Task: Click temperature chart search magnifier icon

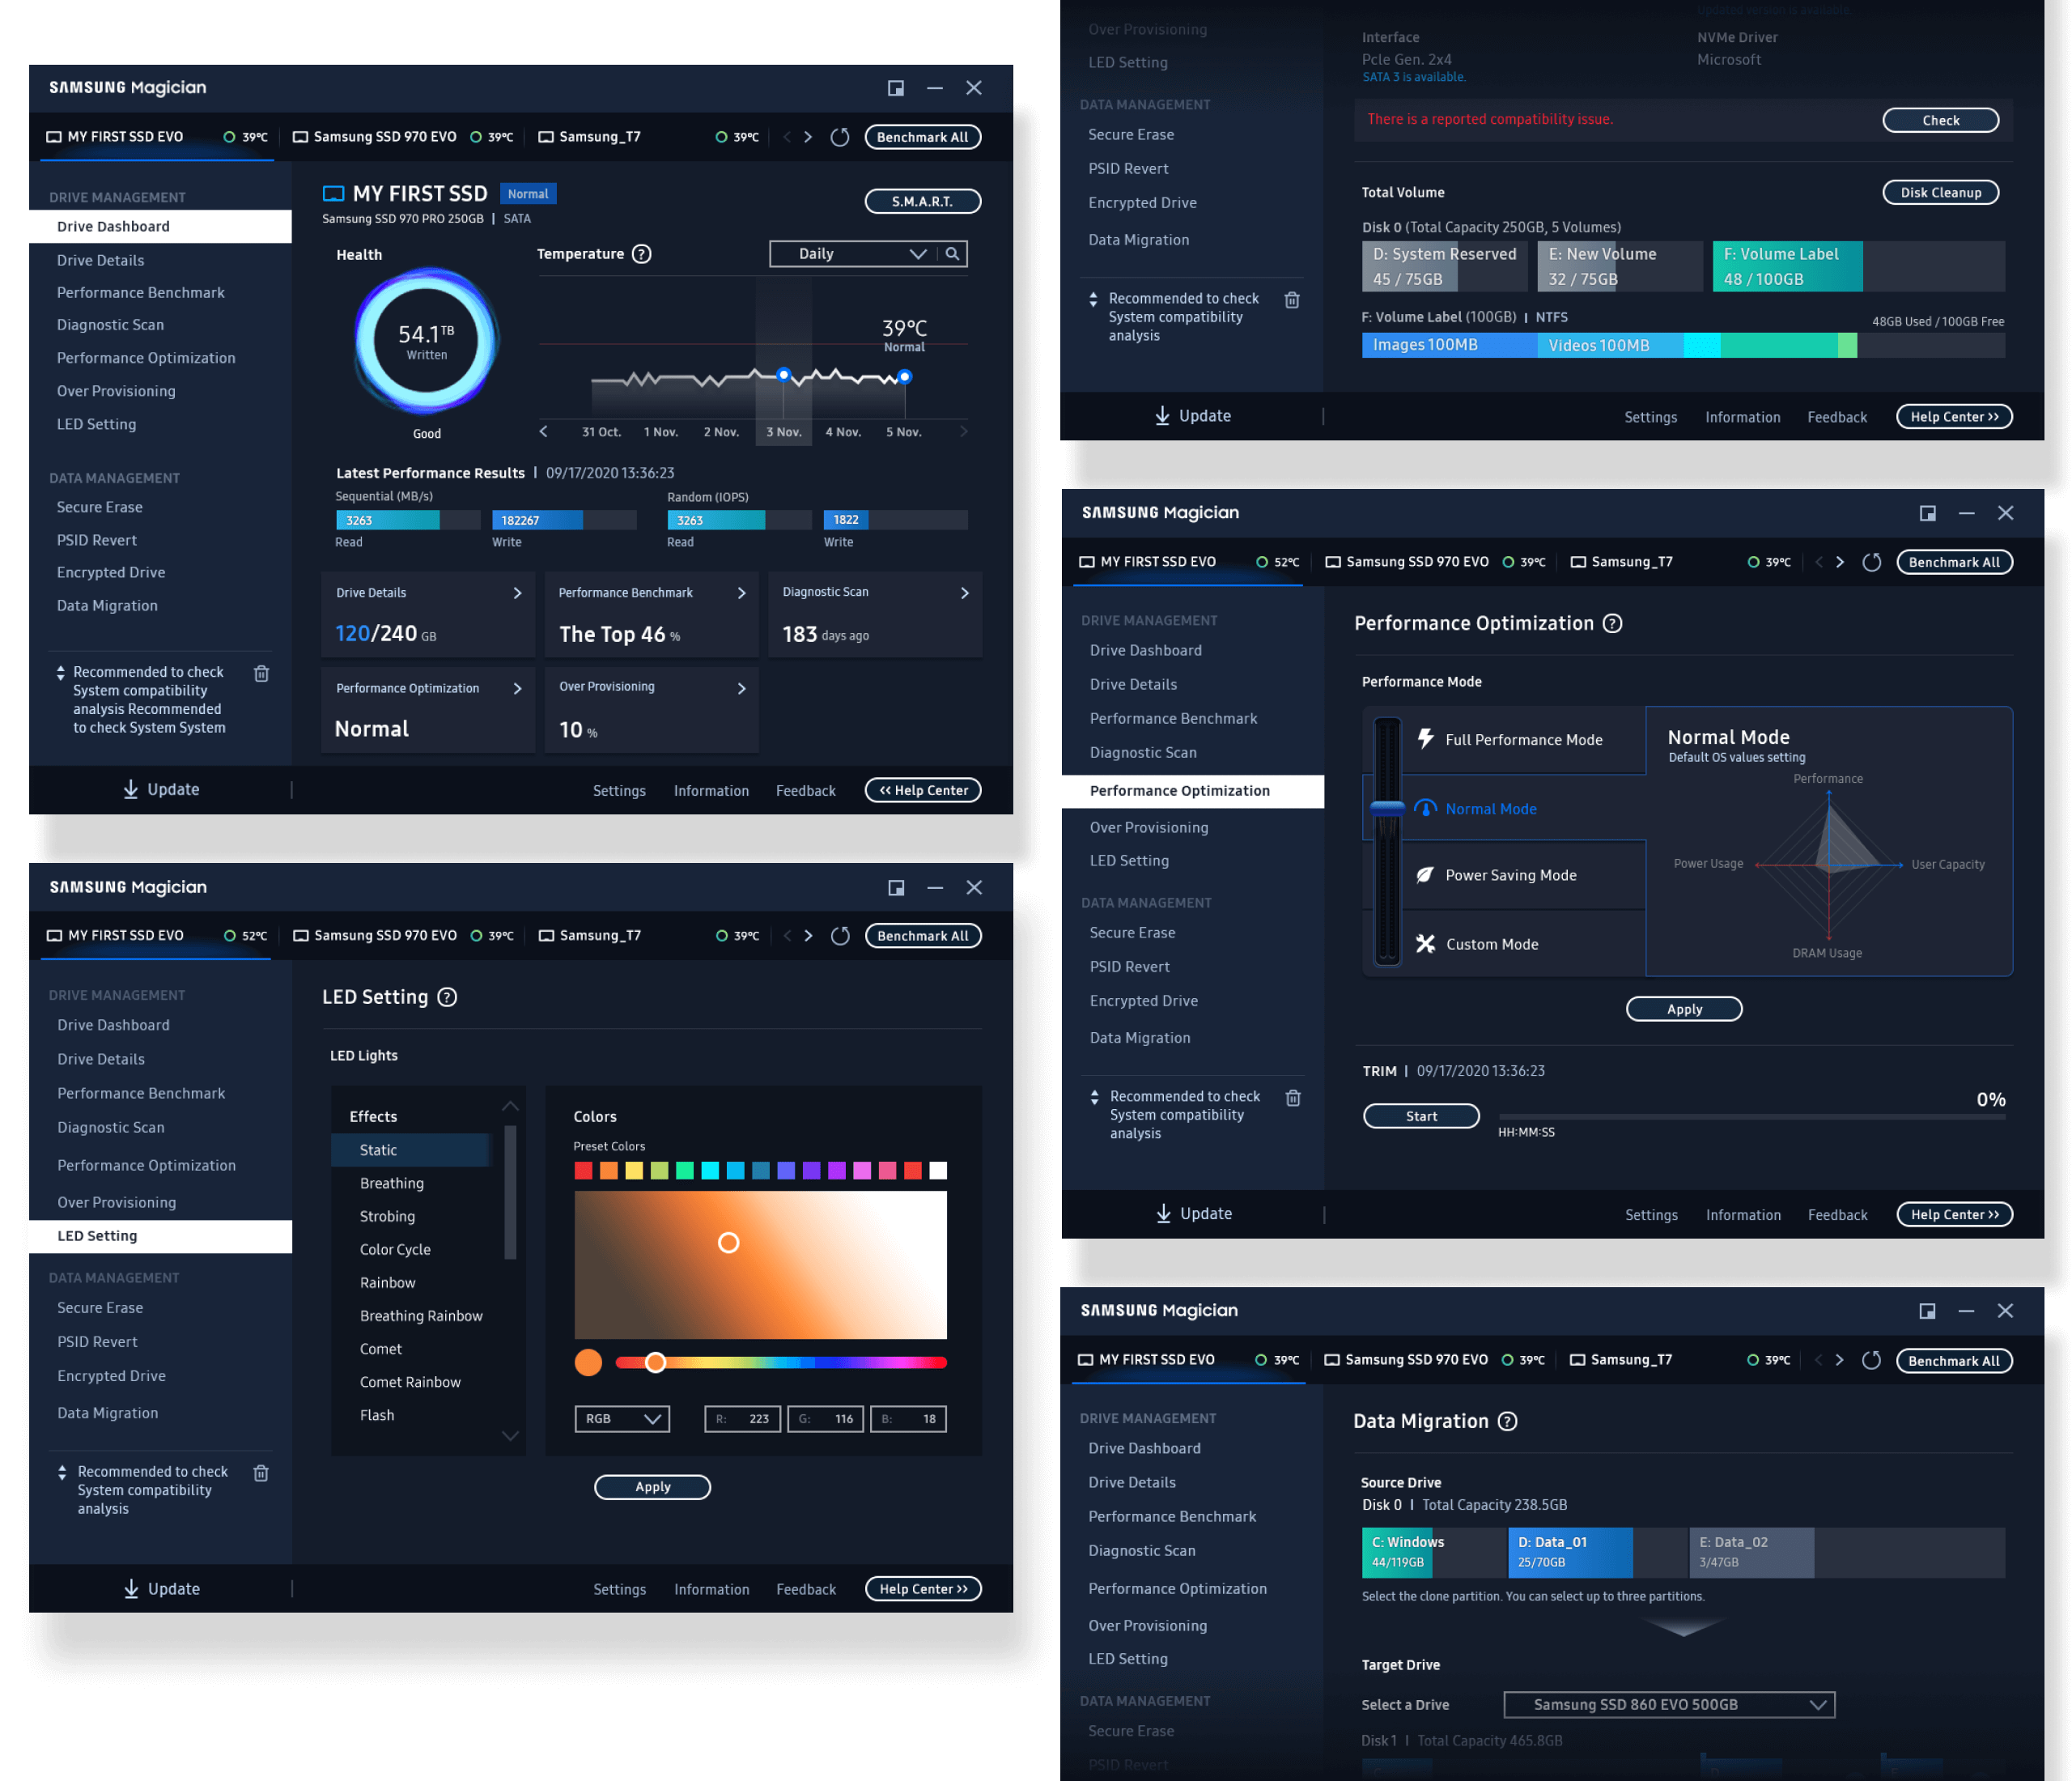Action: (953, 254)
